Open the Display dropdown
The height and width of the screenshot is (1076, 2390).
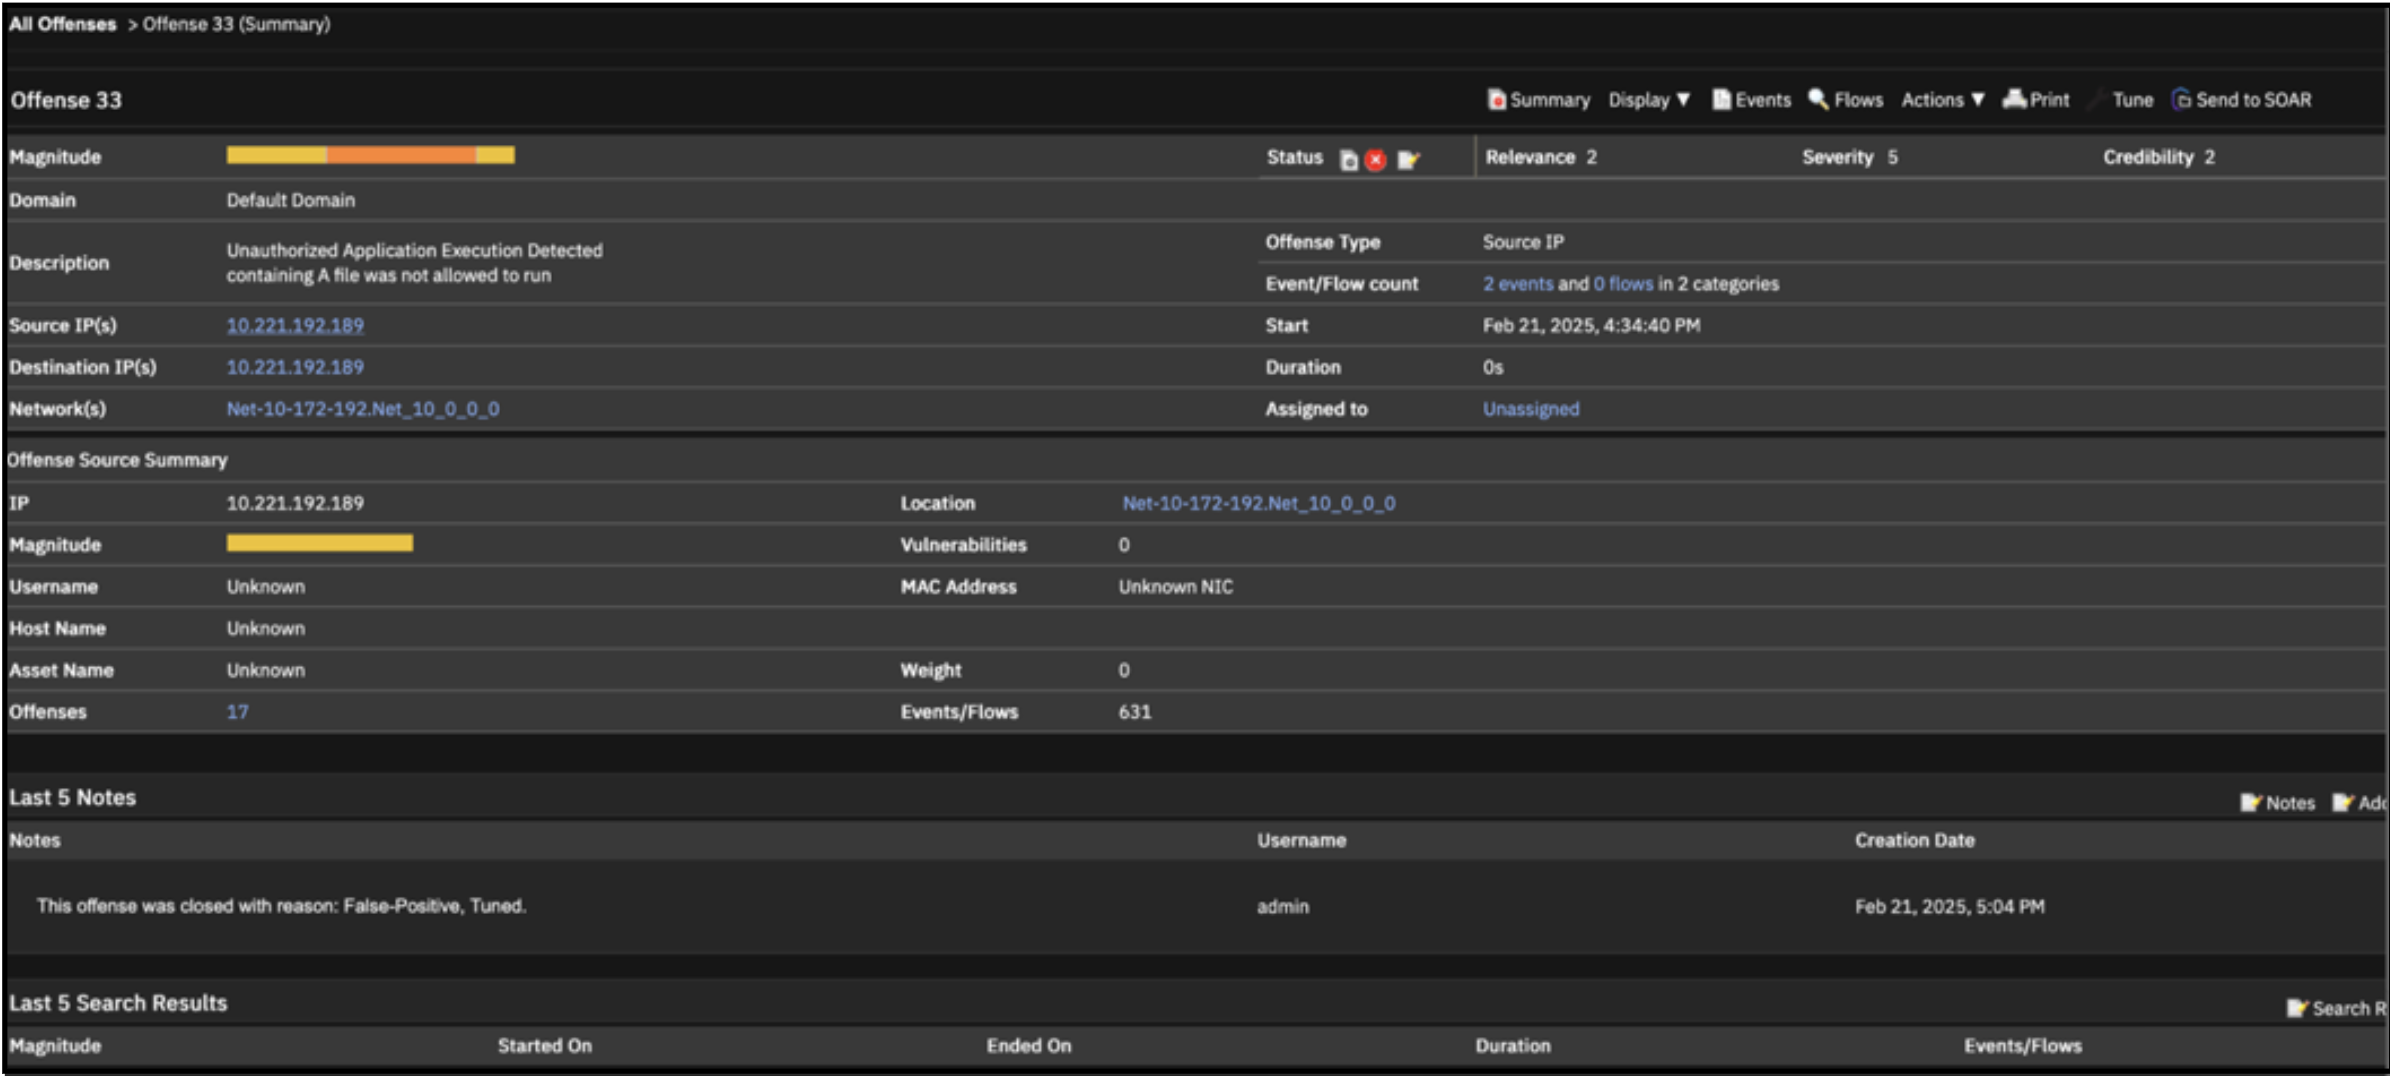tap(1648, 100)
